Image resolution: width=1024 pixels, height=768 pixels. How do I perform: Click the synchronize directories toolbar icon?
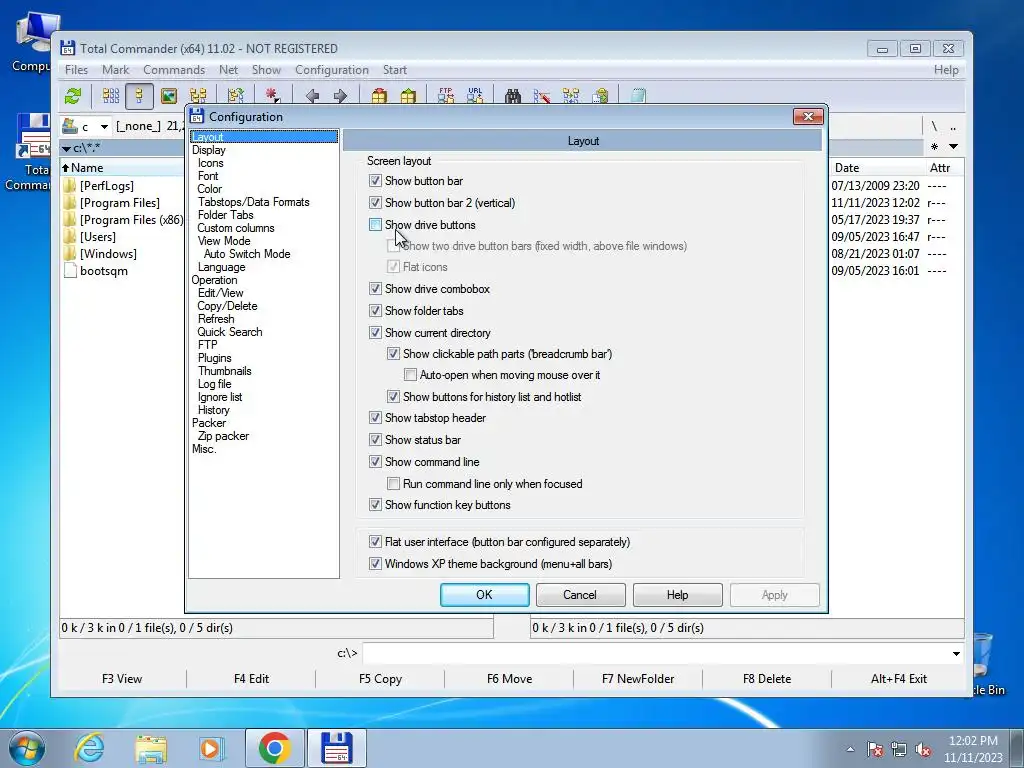(x=571, y=96)
